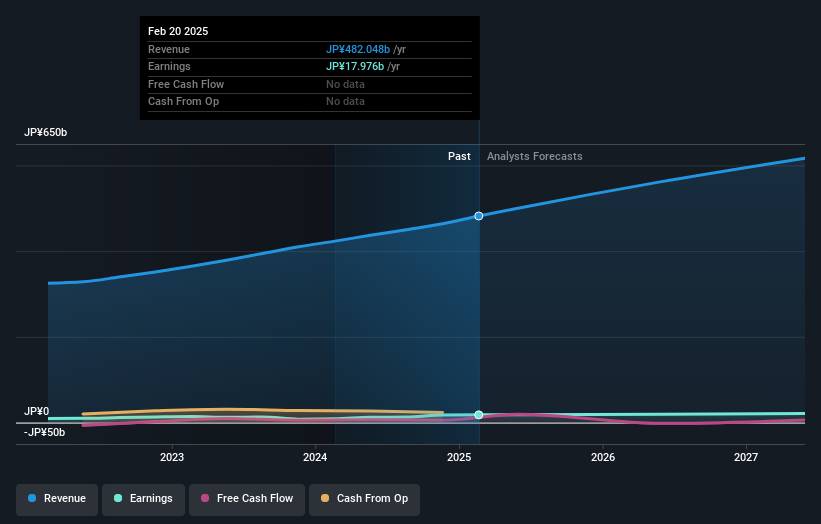
Task: Click tooltip 'Cash From Op' row label
Action: (183, 102)
